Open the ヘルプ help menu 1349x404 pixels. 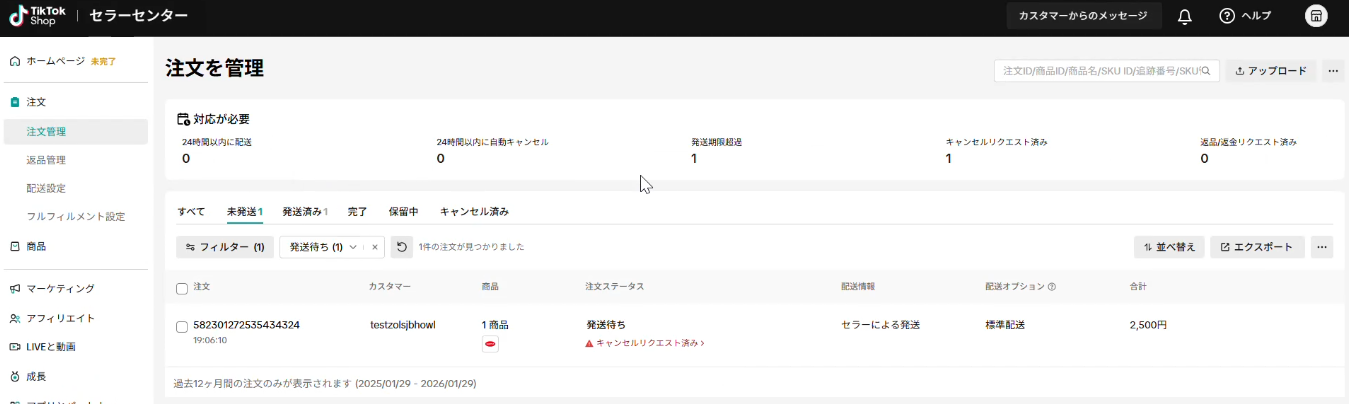(1245, 16)
